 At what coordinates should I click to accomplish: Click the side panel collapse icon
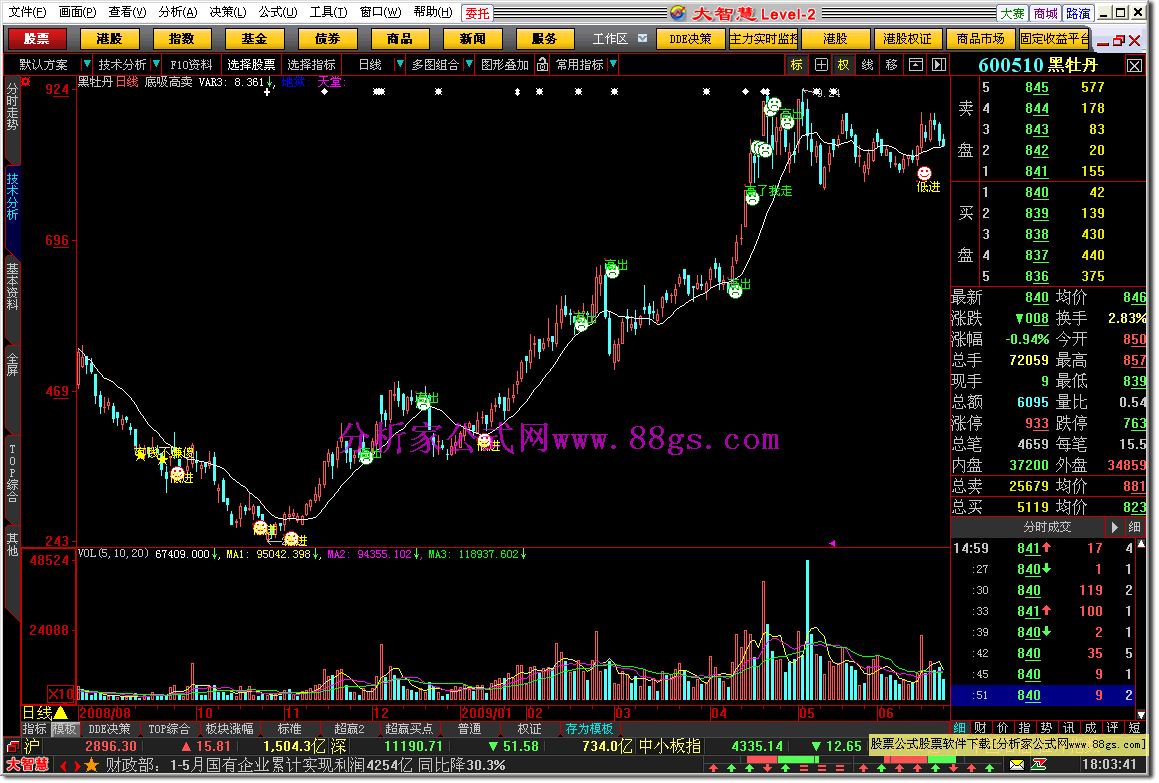(x=939, y=65)
